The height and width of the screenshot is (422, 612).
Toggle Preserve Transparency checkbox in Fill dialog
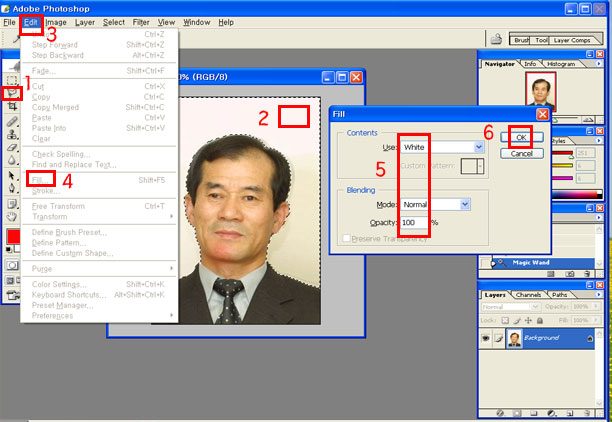point(346,238)
